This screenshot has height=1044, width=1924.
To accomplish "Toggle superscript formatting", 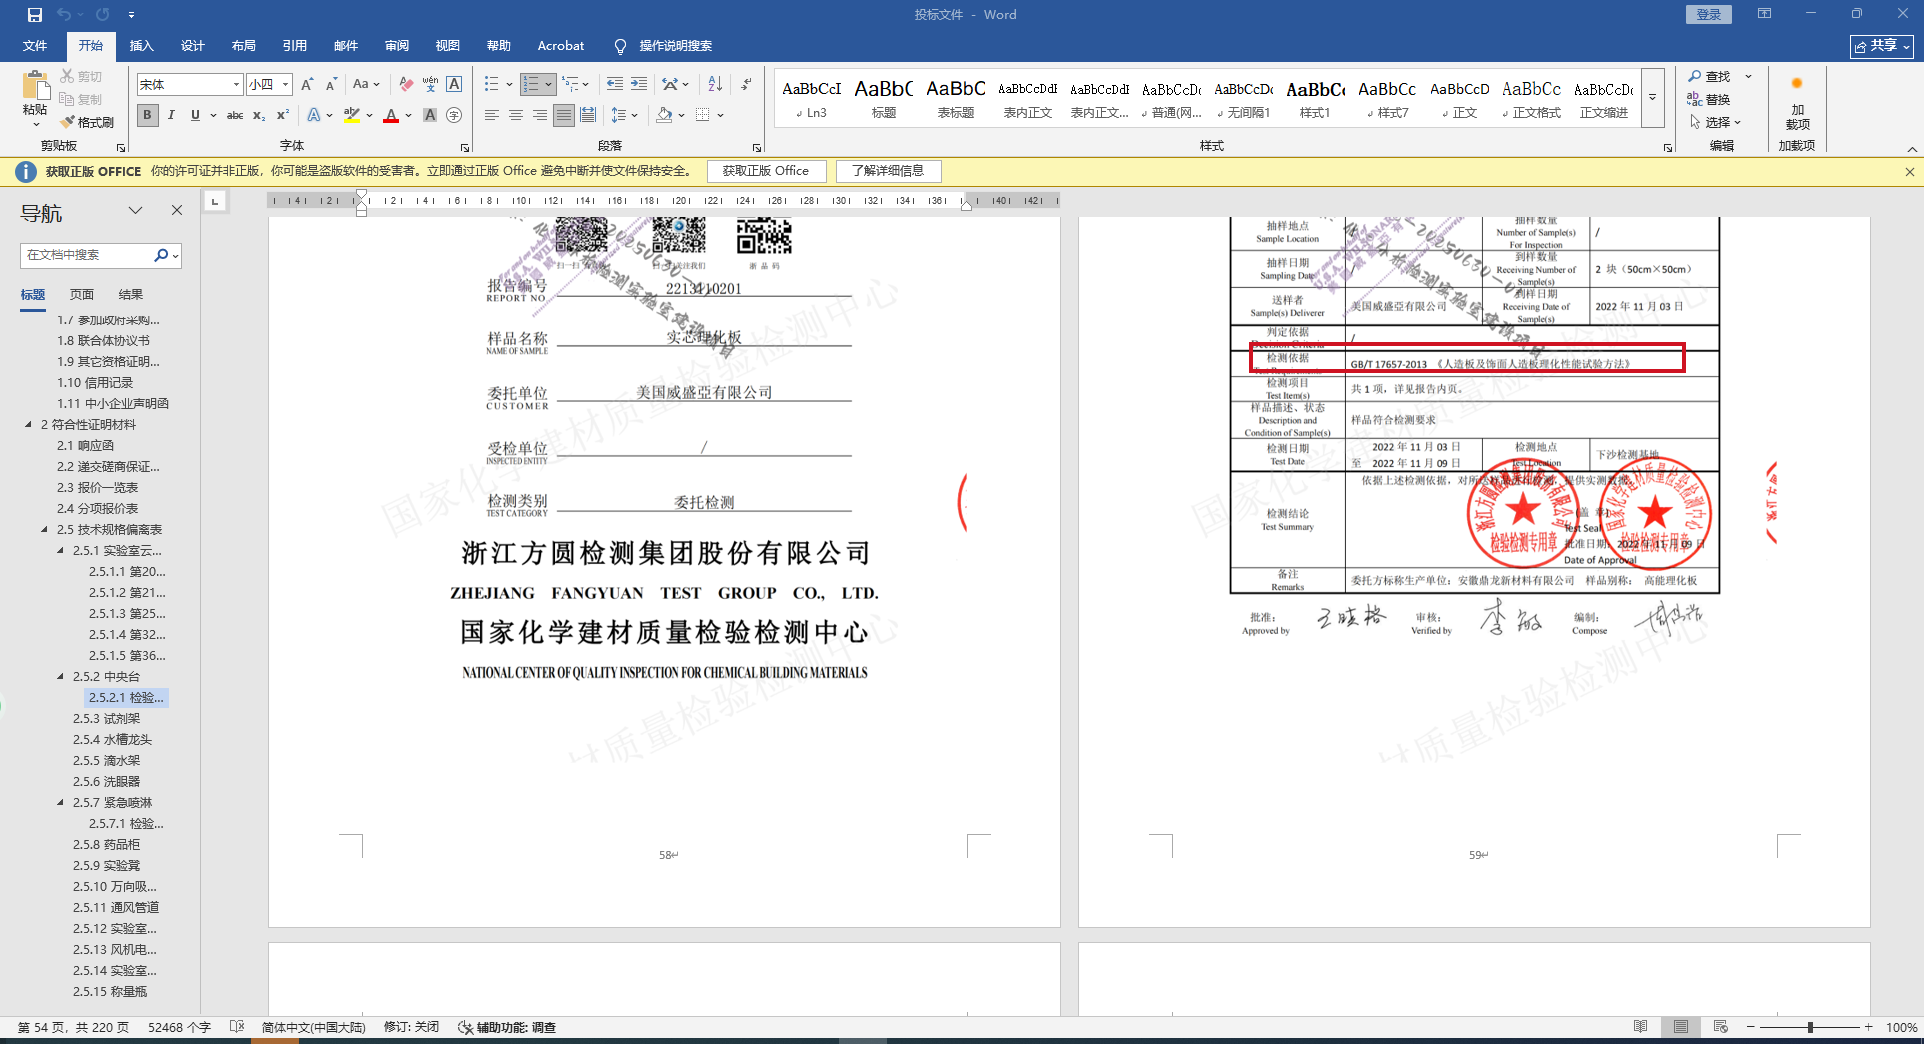I will 283,115.
